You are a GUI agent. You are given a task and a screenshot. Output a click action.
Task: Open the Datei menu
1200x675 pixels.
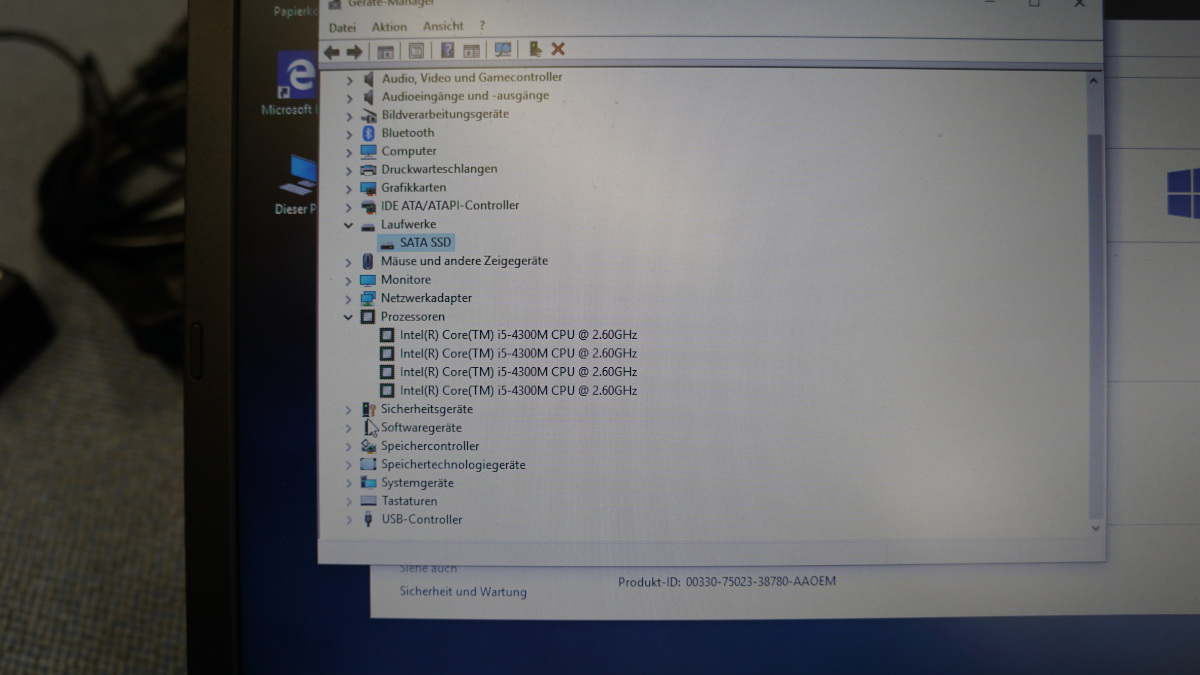click(342, 27)
